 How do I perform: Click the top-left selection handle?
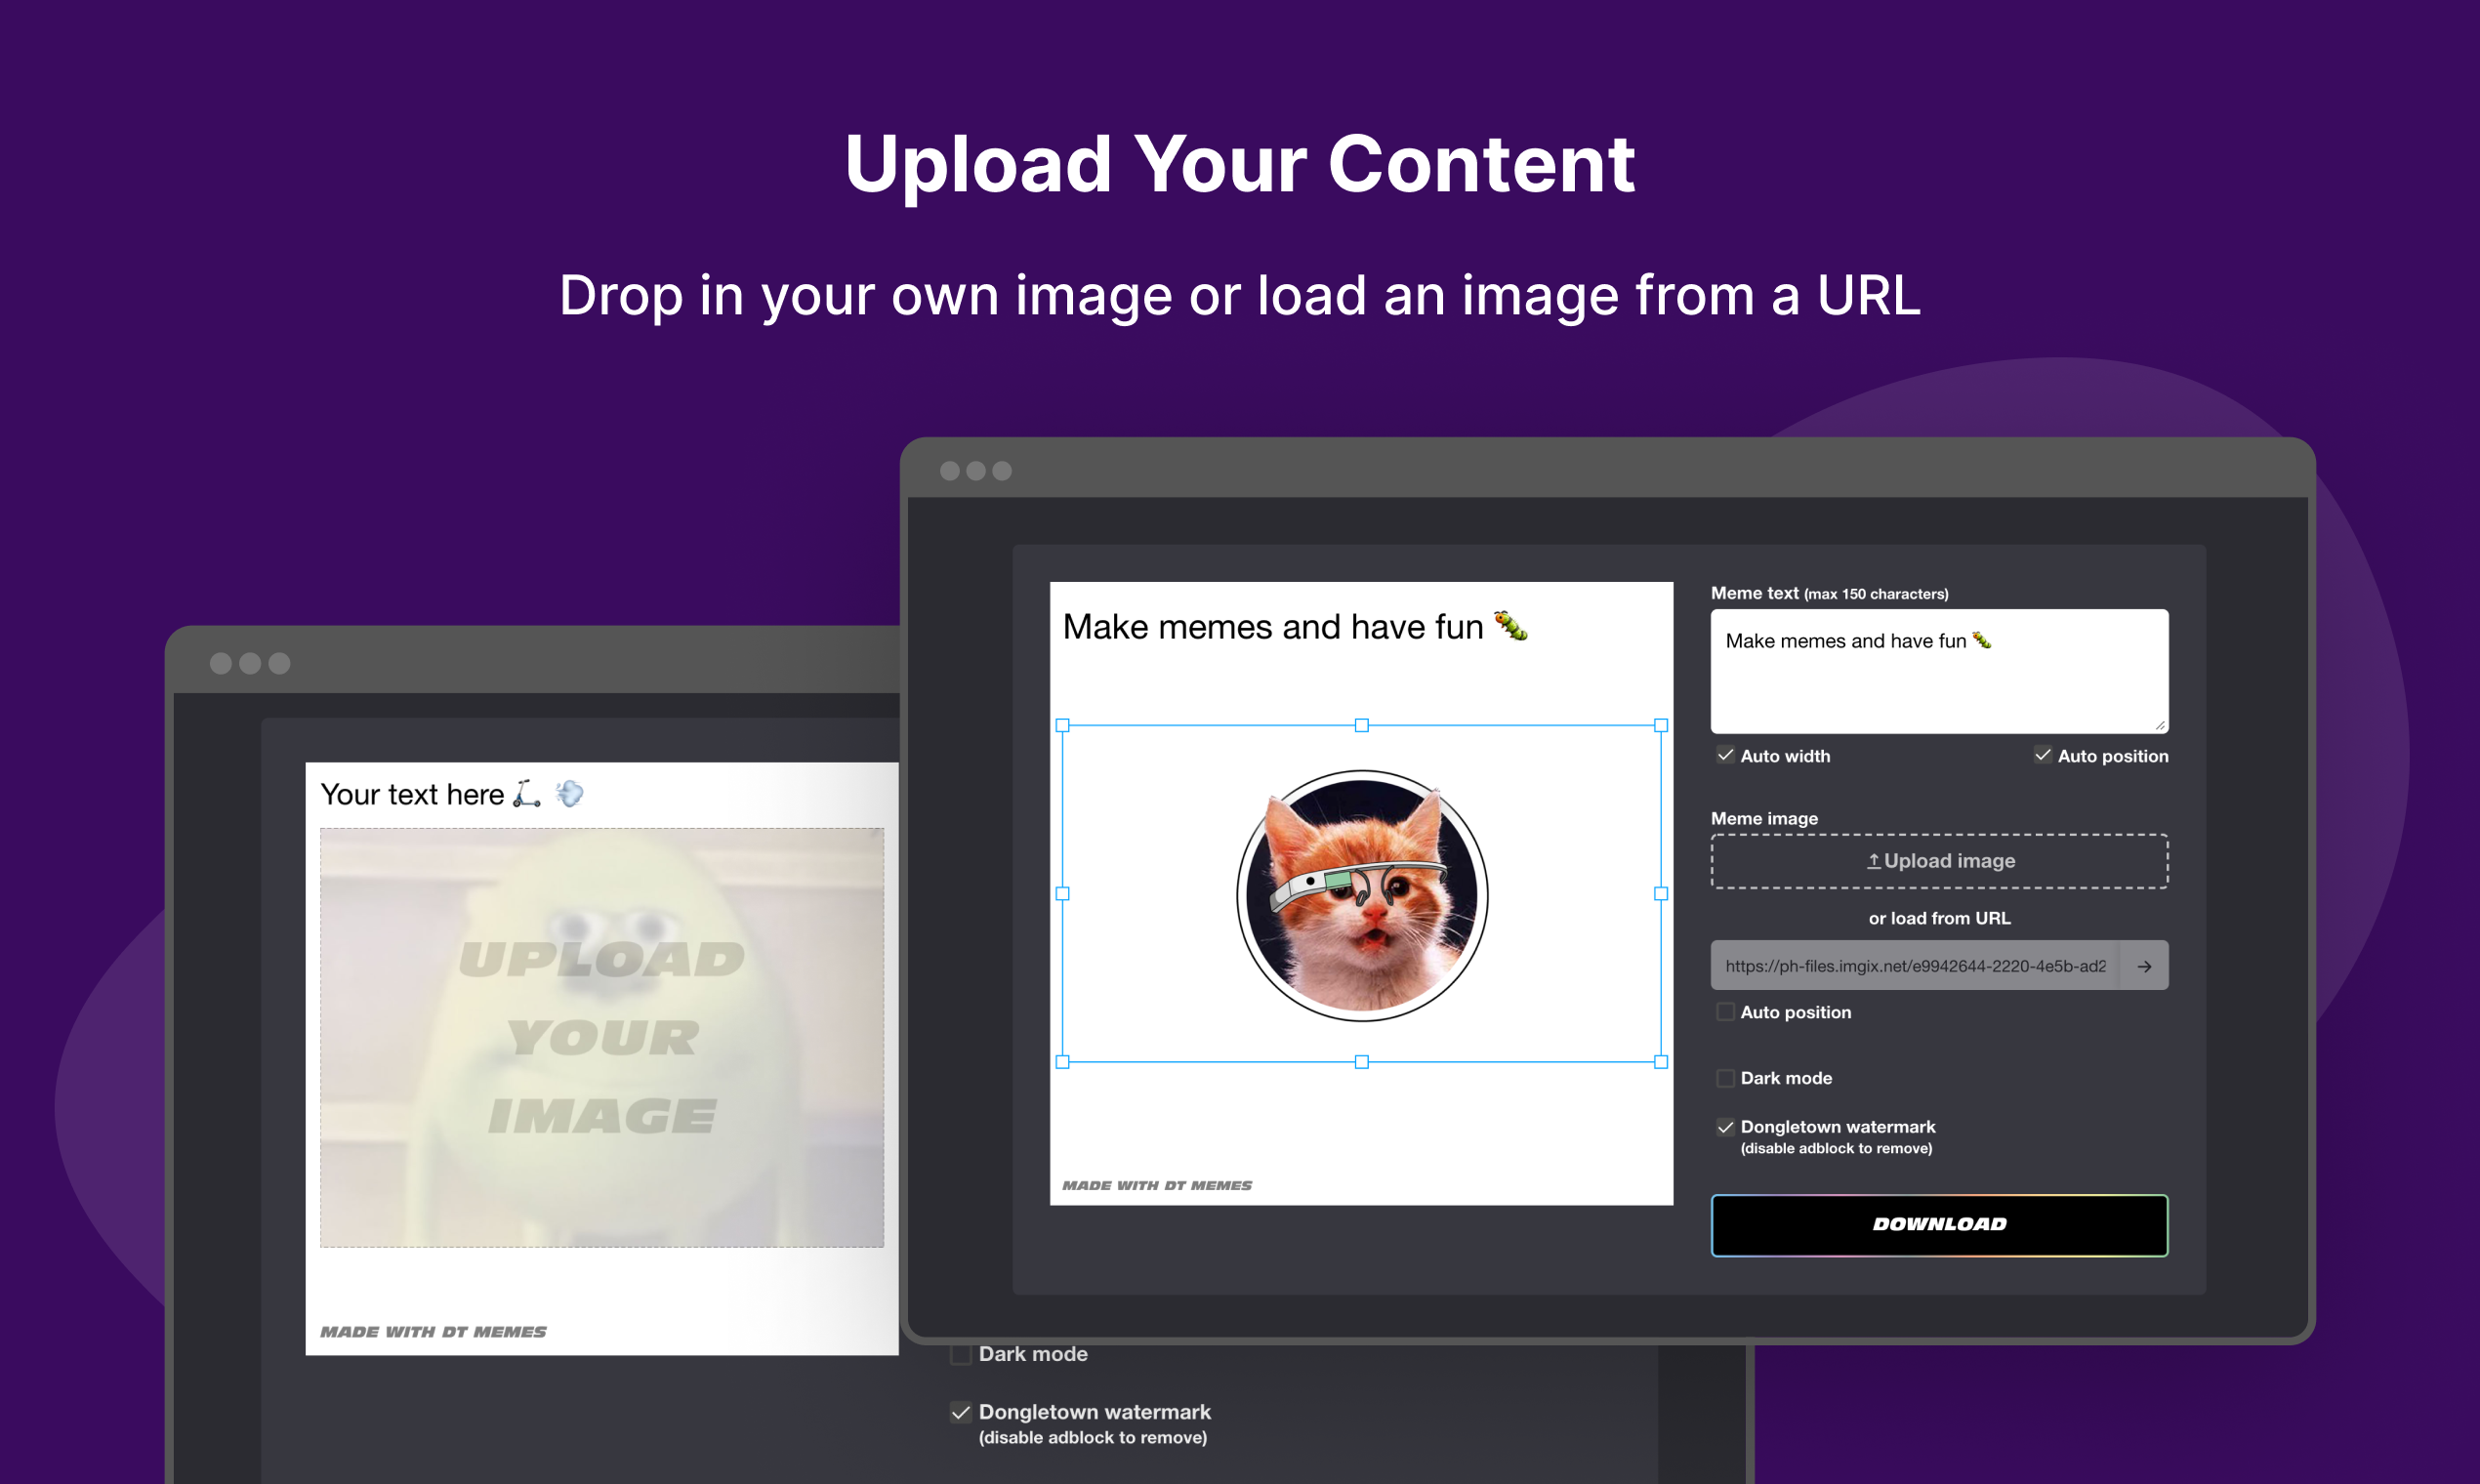(x=1063, y=725)
